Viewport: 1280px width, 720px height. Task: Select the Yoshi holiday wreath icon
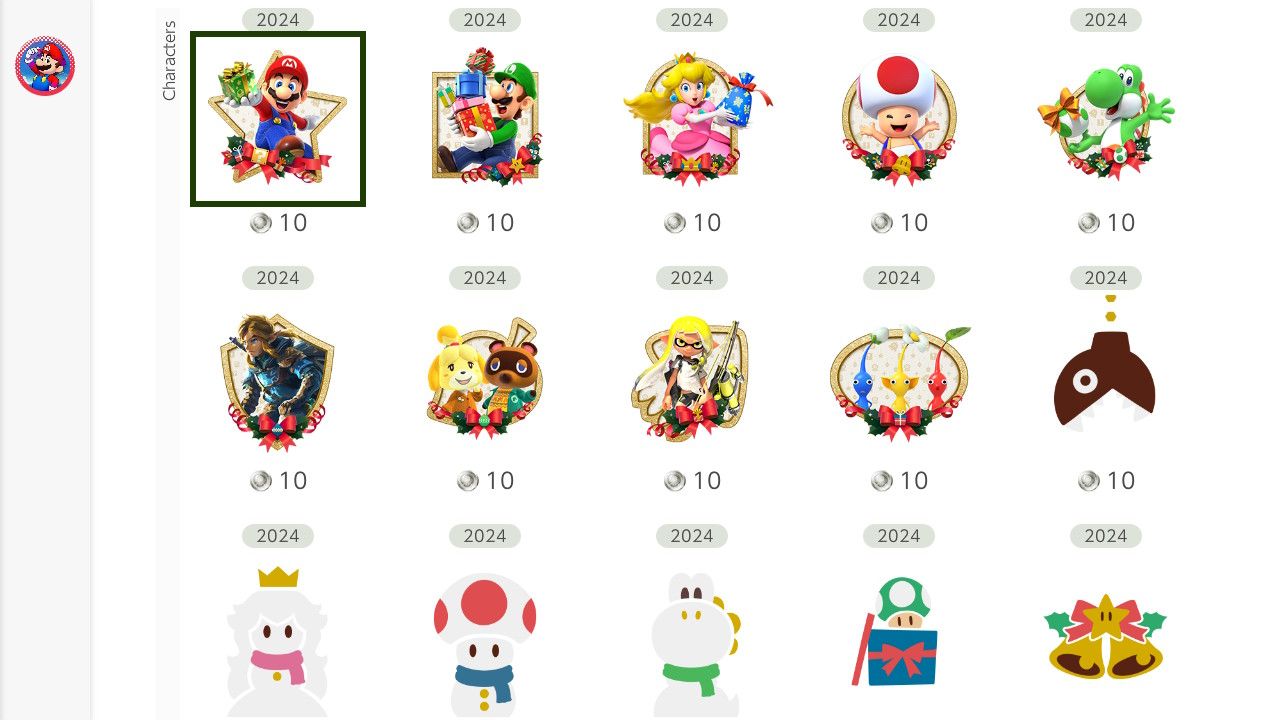tap(1106, 119)
